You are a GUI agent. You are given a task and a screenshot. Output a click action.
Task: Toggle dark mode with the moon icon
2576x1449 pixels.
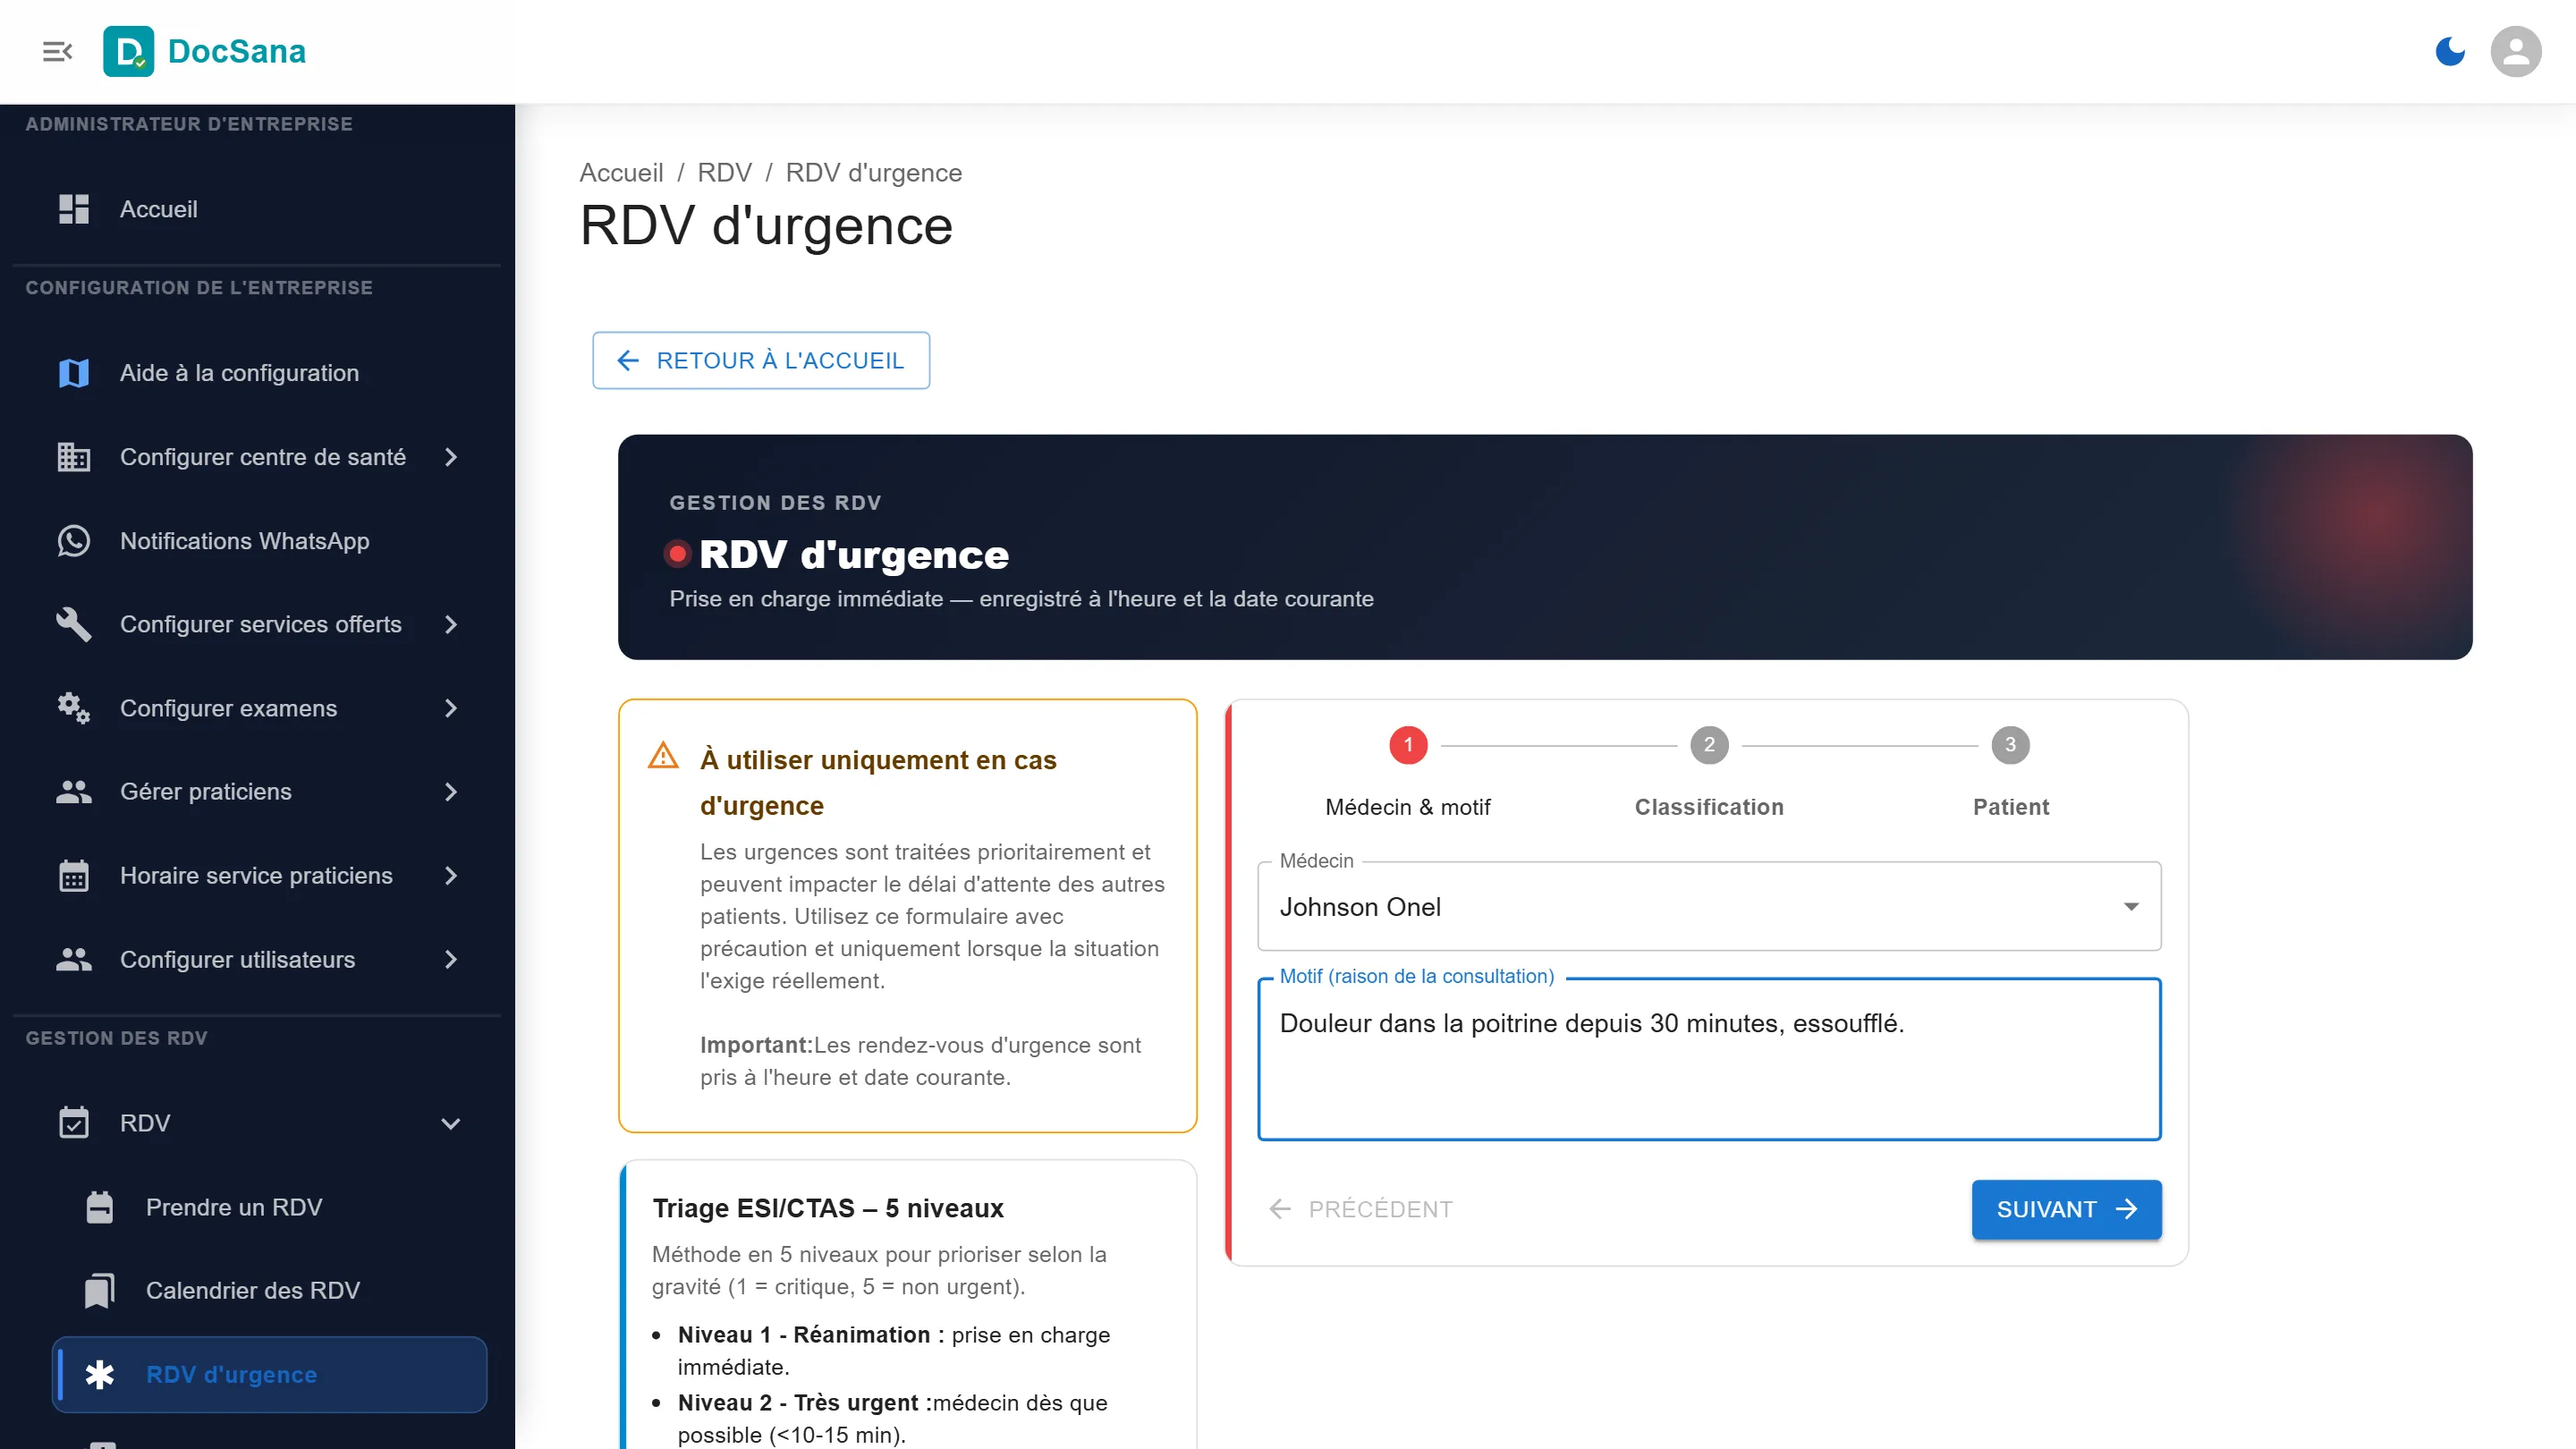(2450, 51)
